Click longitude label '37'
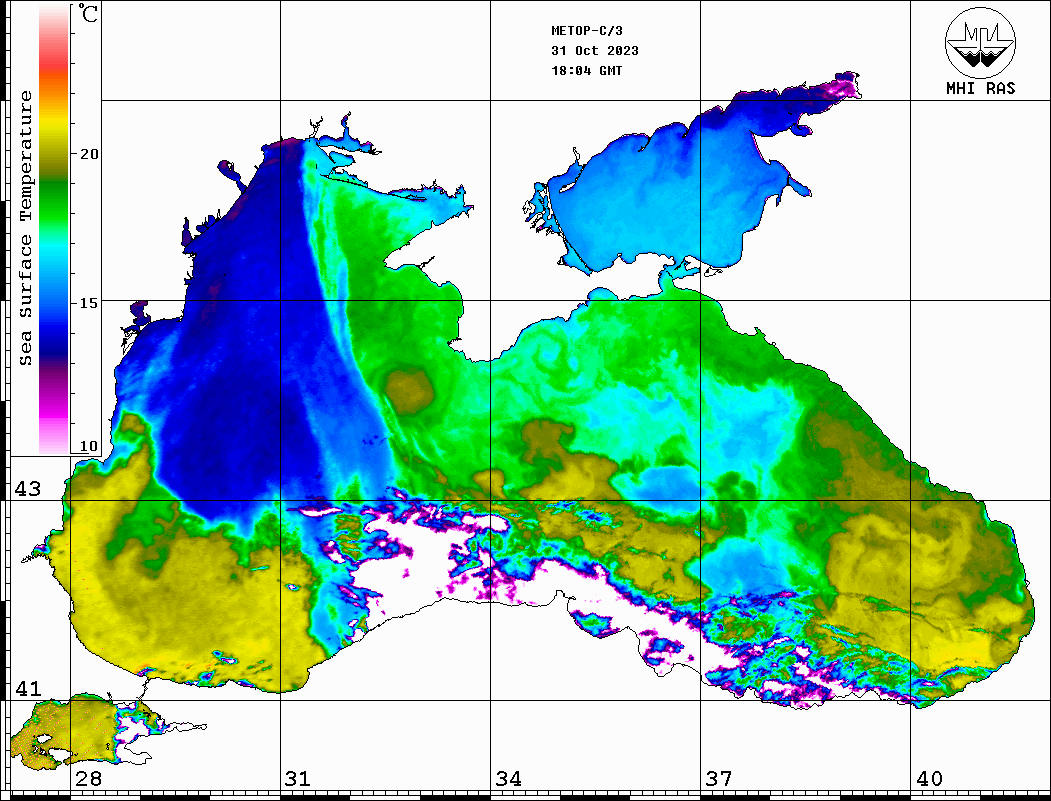 point(719,779)
